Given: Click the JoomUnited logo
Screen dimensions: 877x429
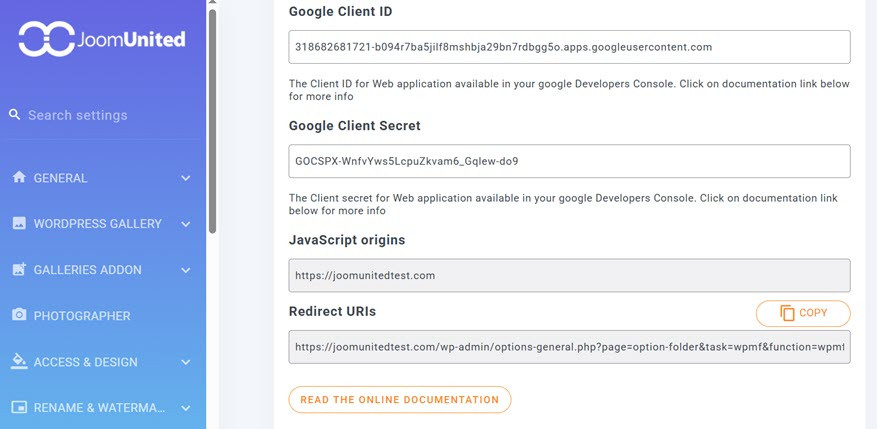Looking at the screenshot, I should pyautogui.click(x=101, y=39).
